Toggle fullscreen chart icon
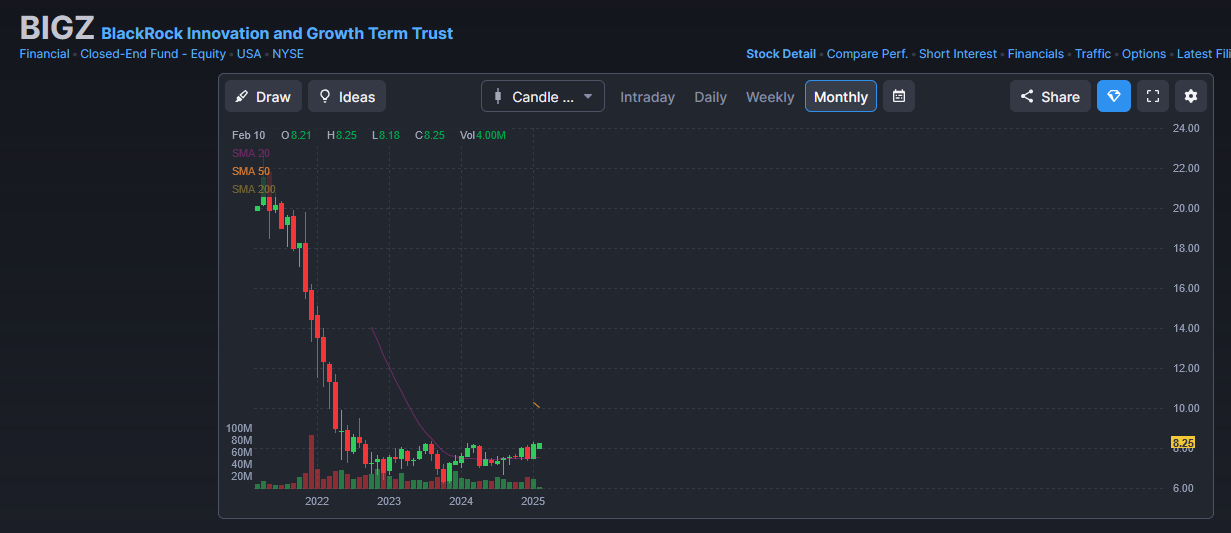 click(x=1152, y=97)
